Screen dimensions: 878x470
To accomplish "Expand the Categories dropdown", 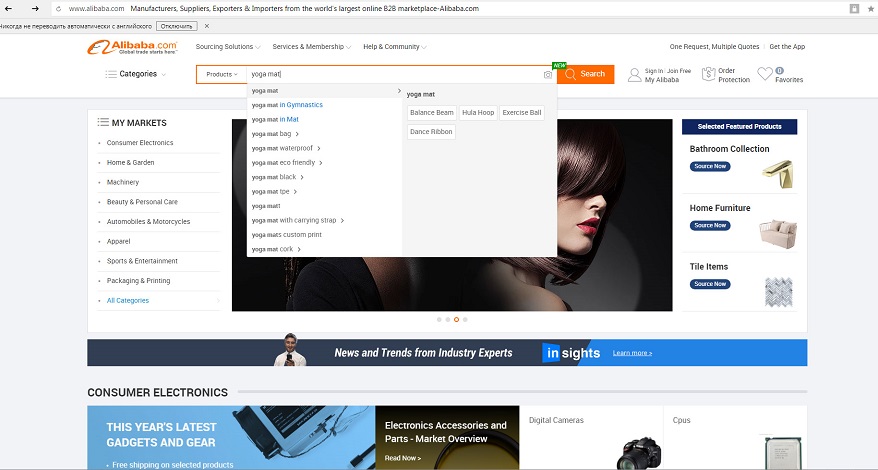I will [135, 74].
